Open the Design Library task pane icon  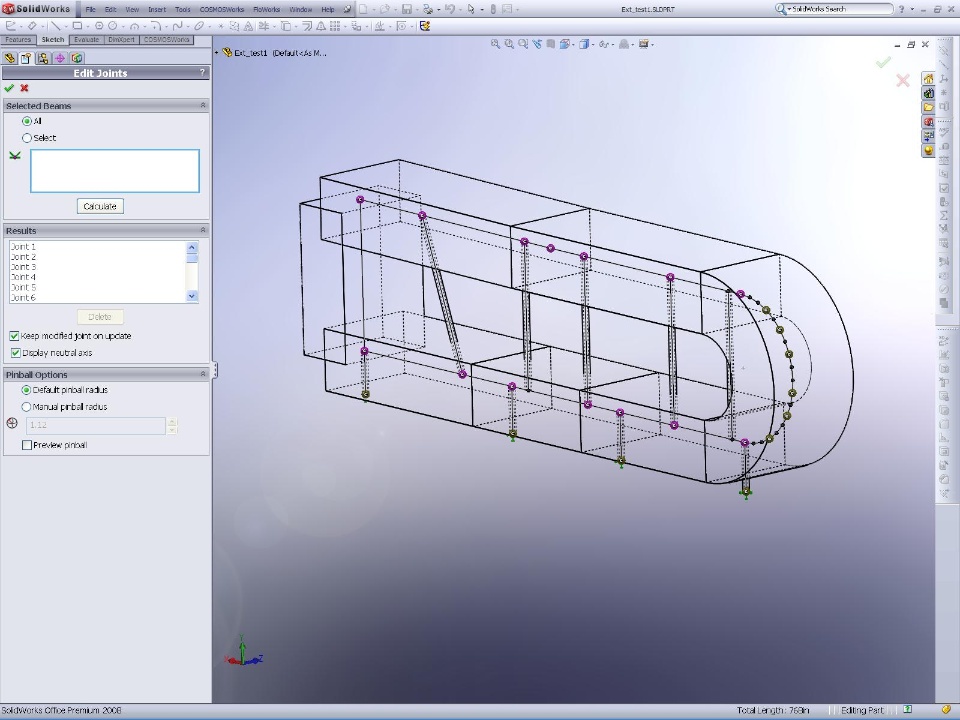[928, 93]
